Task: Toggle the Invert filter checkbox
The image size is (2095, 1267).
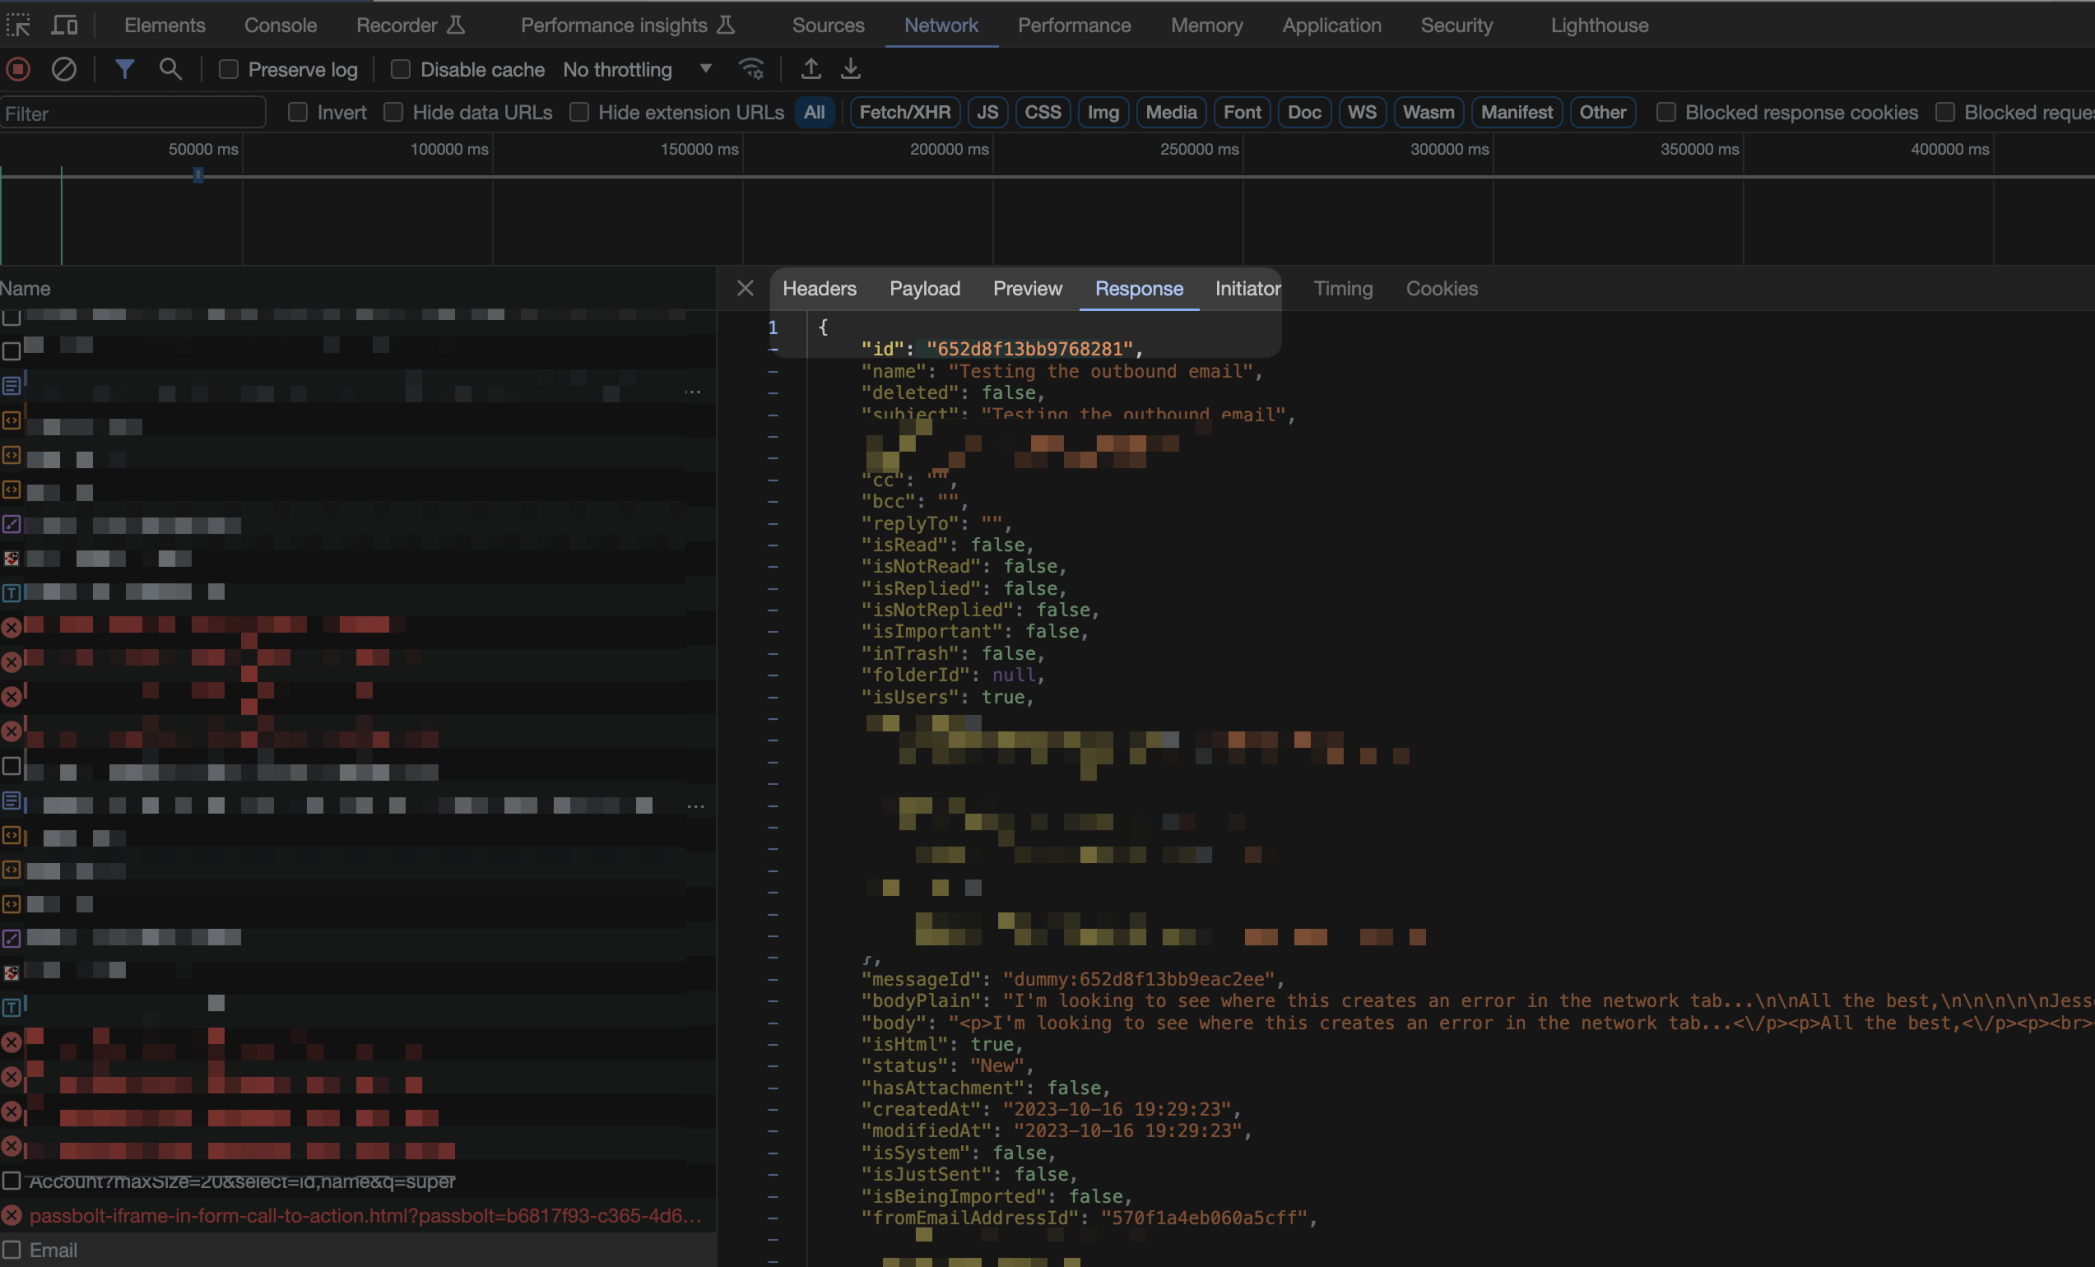Action: click(x=296, y=112)
